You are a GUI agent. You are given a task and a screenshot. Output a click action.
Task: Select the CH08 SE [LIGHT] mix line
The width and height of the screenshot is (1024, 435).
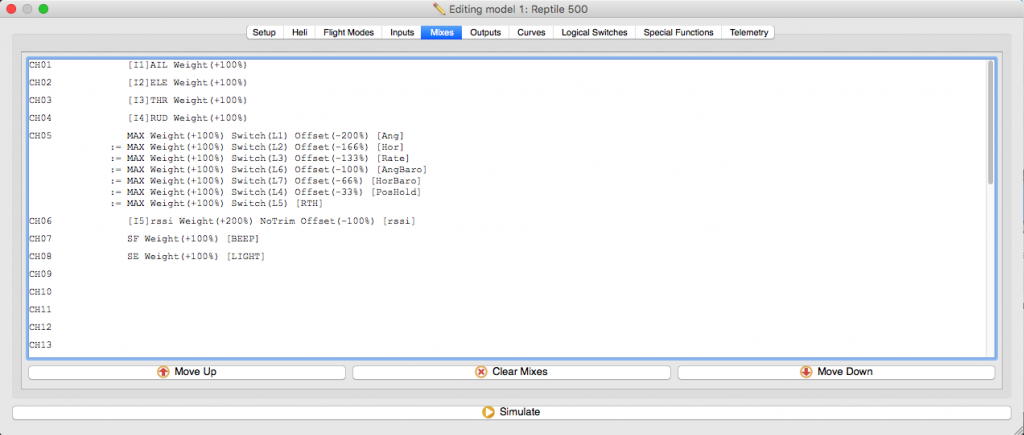191,257
